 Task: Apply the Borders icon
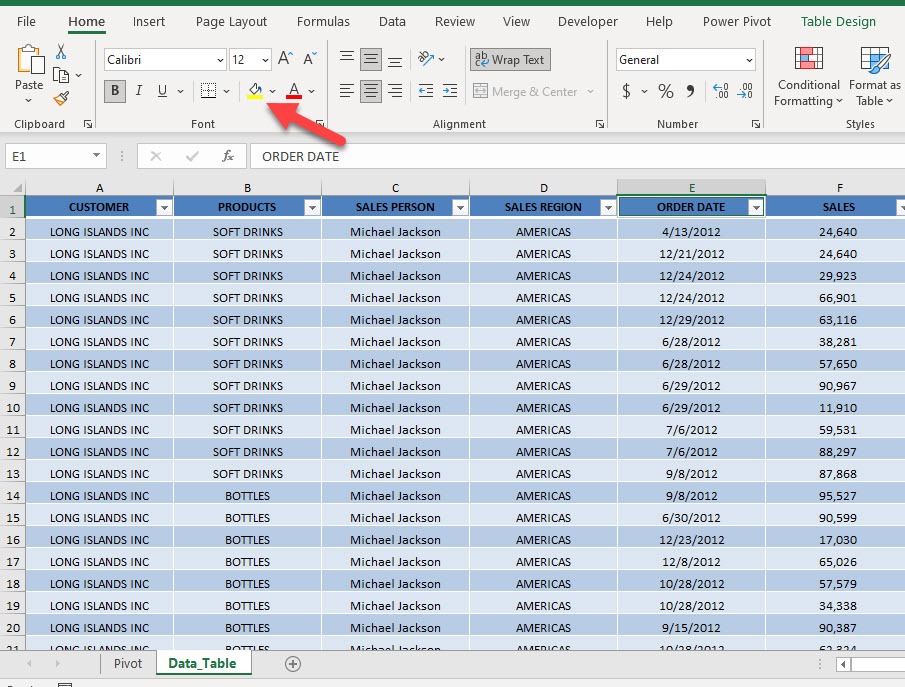208,91
